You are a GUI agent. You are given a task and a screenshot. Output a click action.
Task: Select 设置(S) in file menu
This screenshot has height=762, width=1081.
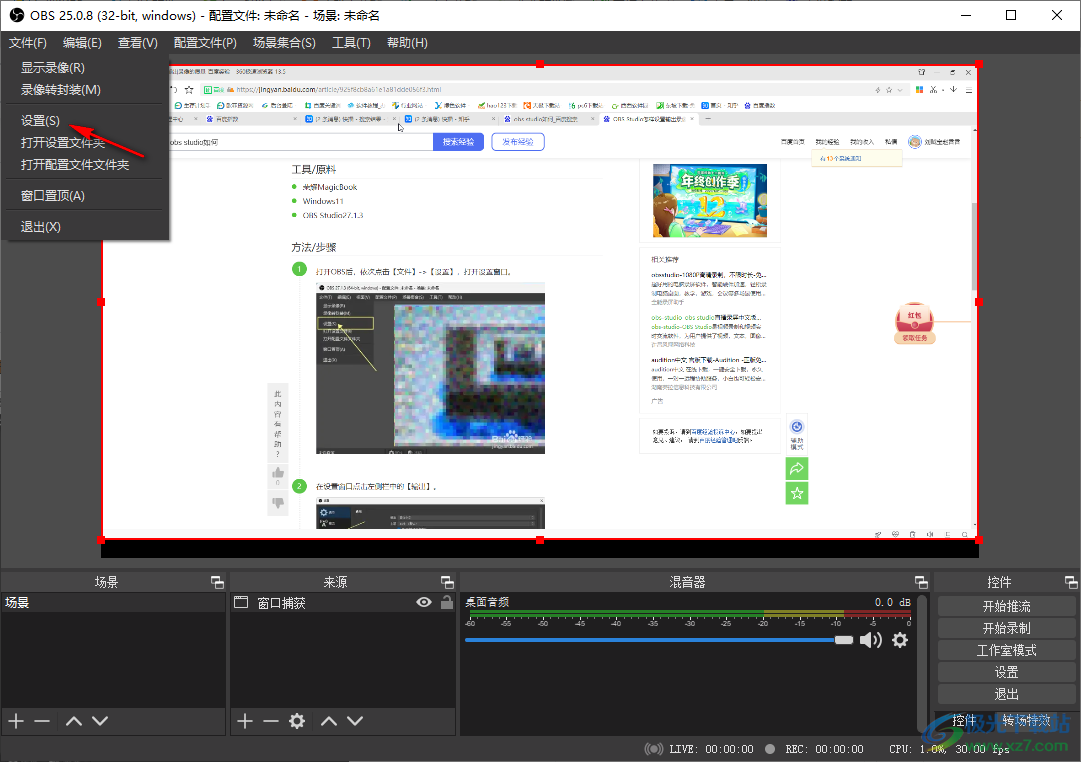[85, 121]
